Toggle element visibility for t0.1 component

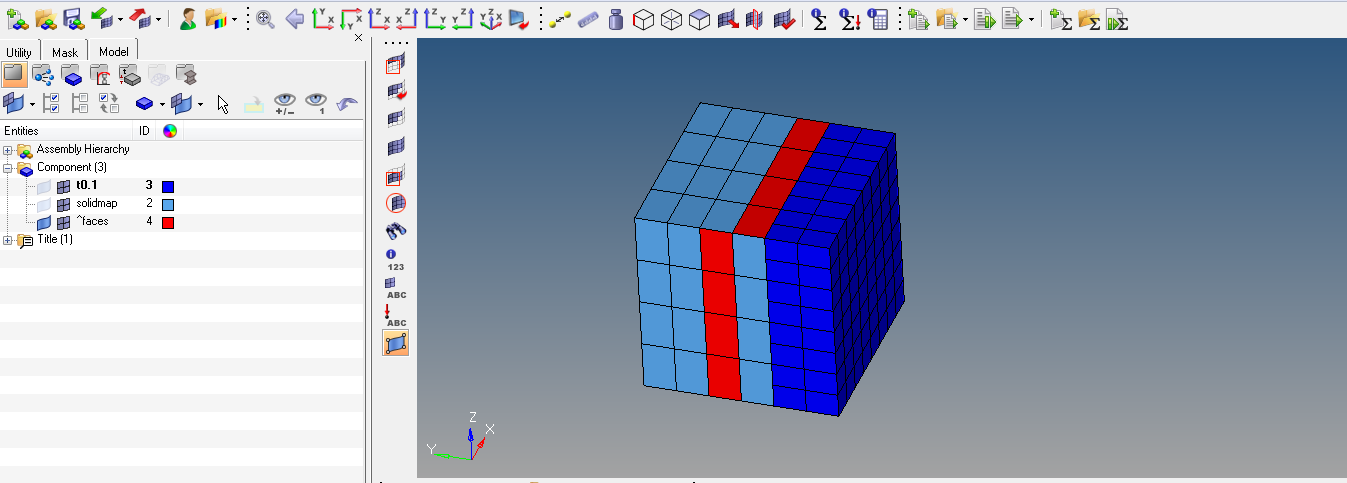coord(63,186)
